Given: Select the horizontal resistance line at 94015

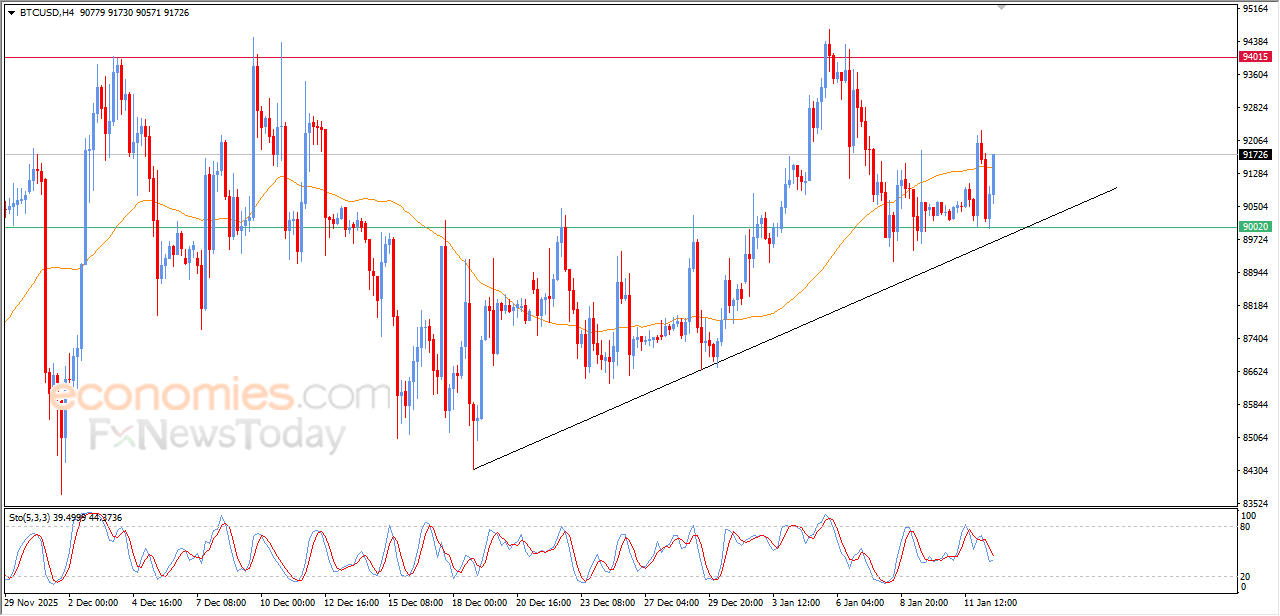Looking at the screenshot, I should coord(600,57).
